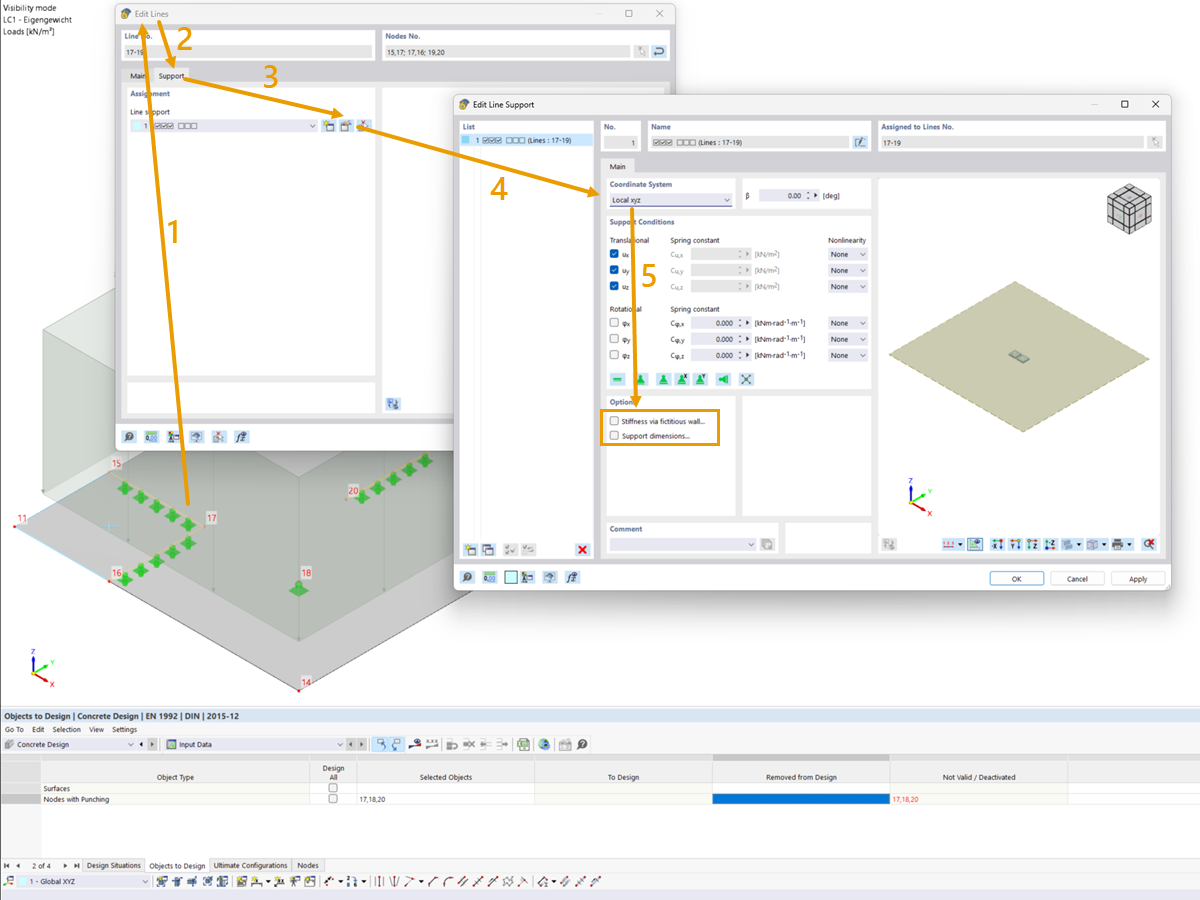Select the hinged support preset icon
Viewport: 1200px width, 900px height.
click(x=663, y=379)
